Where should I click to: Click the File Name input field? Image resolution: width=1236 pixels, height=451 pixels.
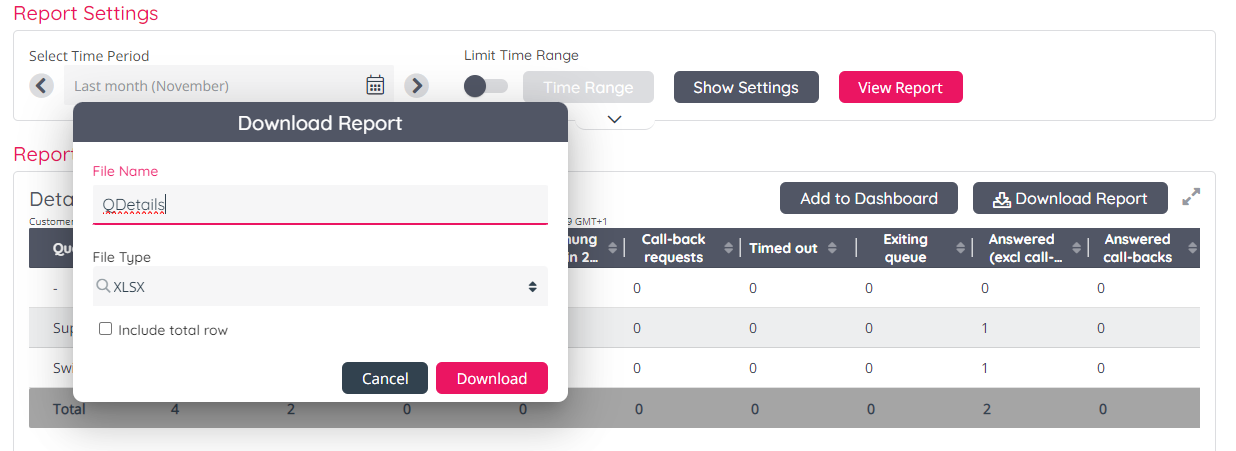(x=320, y=205)
